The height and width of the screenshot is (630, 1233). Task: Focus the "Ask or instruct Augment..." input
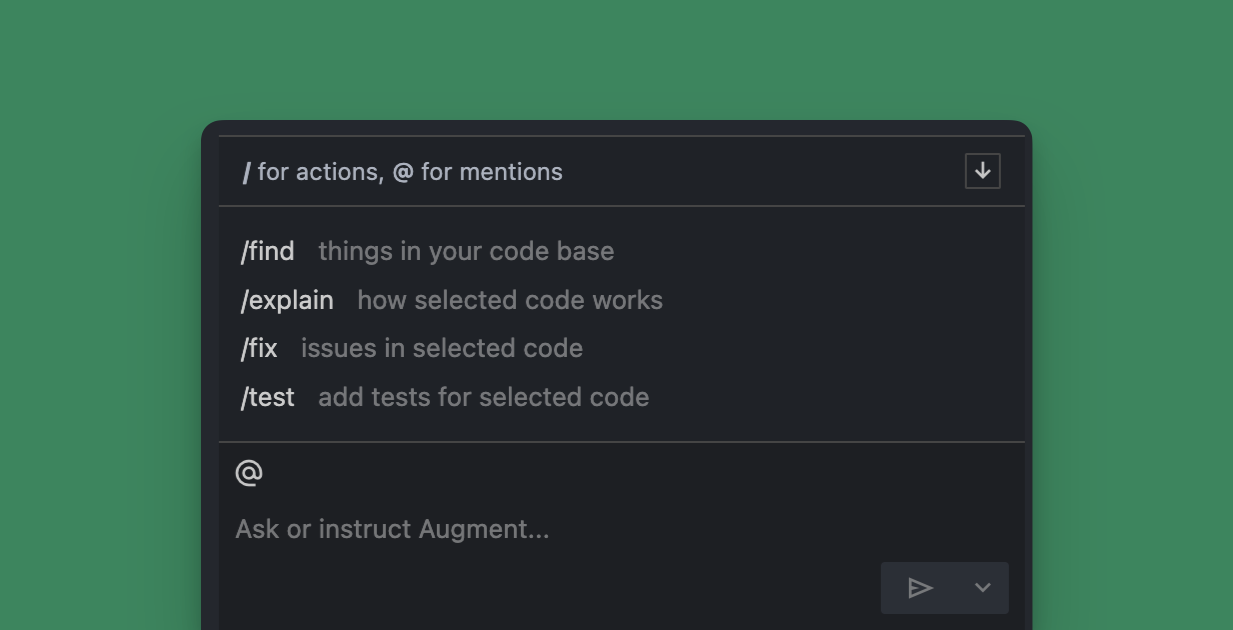392,528
